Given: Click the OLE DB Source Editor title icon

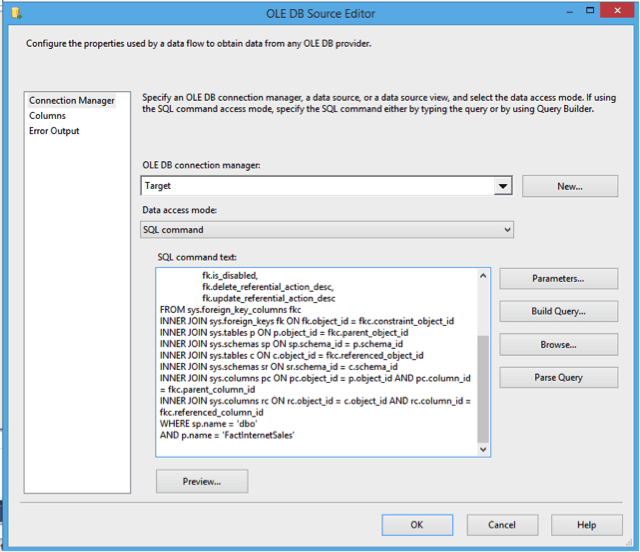Looking at the screenshot, I should coord(16,13).
